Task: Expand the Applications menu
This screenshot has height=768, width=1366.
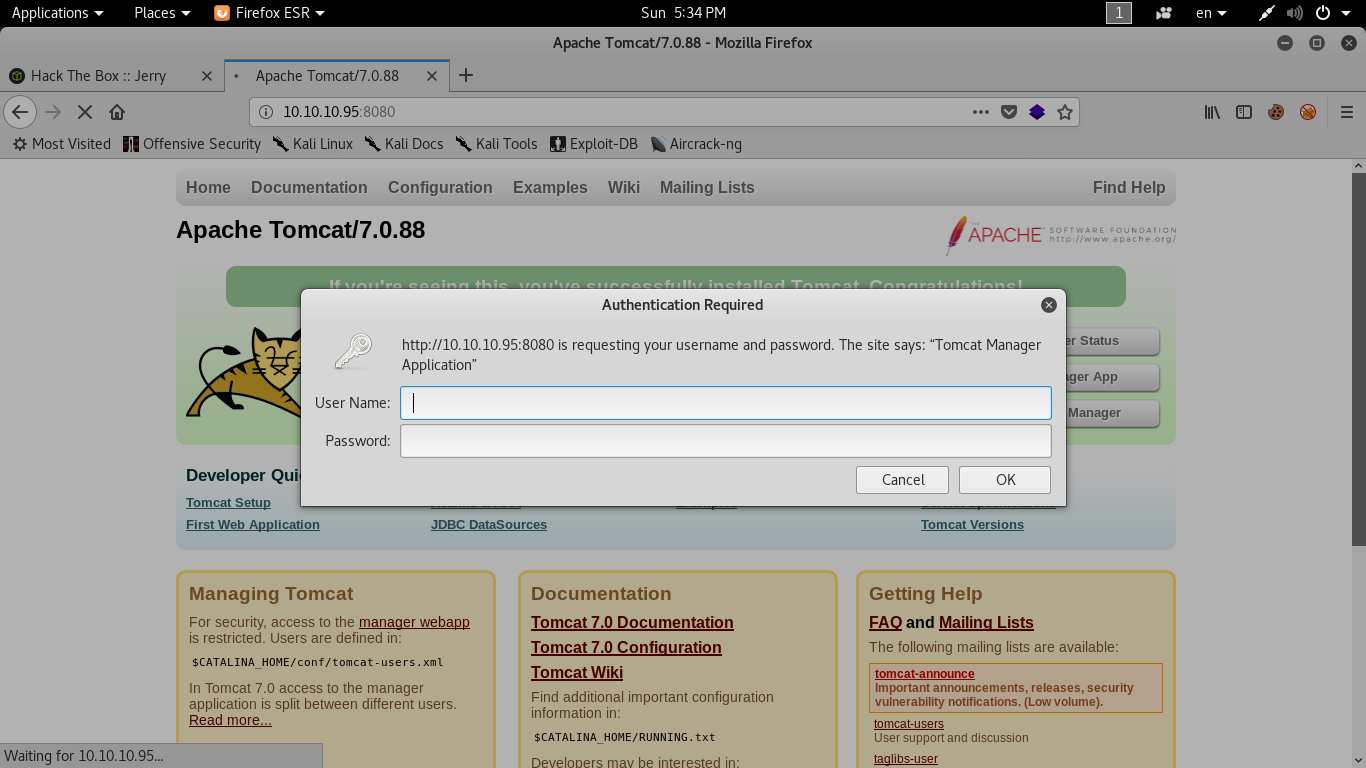Action: tap(57, 13)
